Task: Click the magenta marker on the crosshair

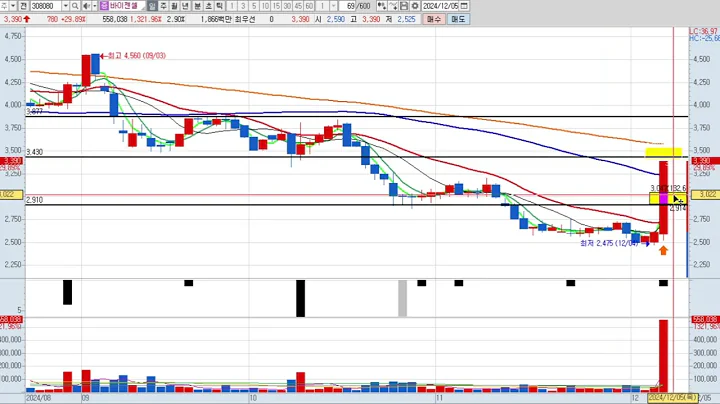Action: (x=664, y=198)
